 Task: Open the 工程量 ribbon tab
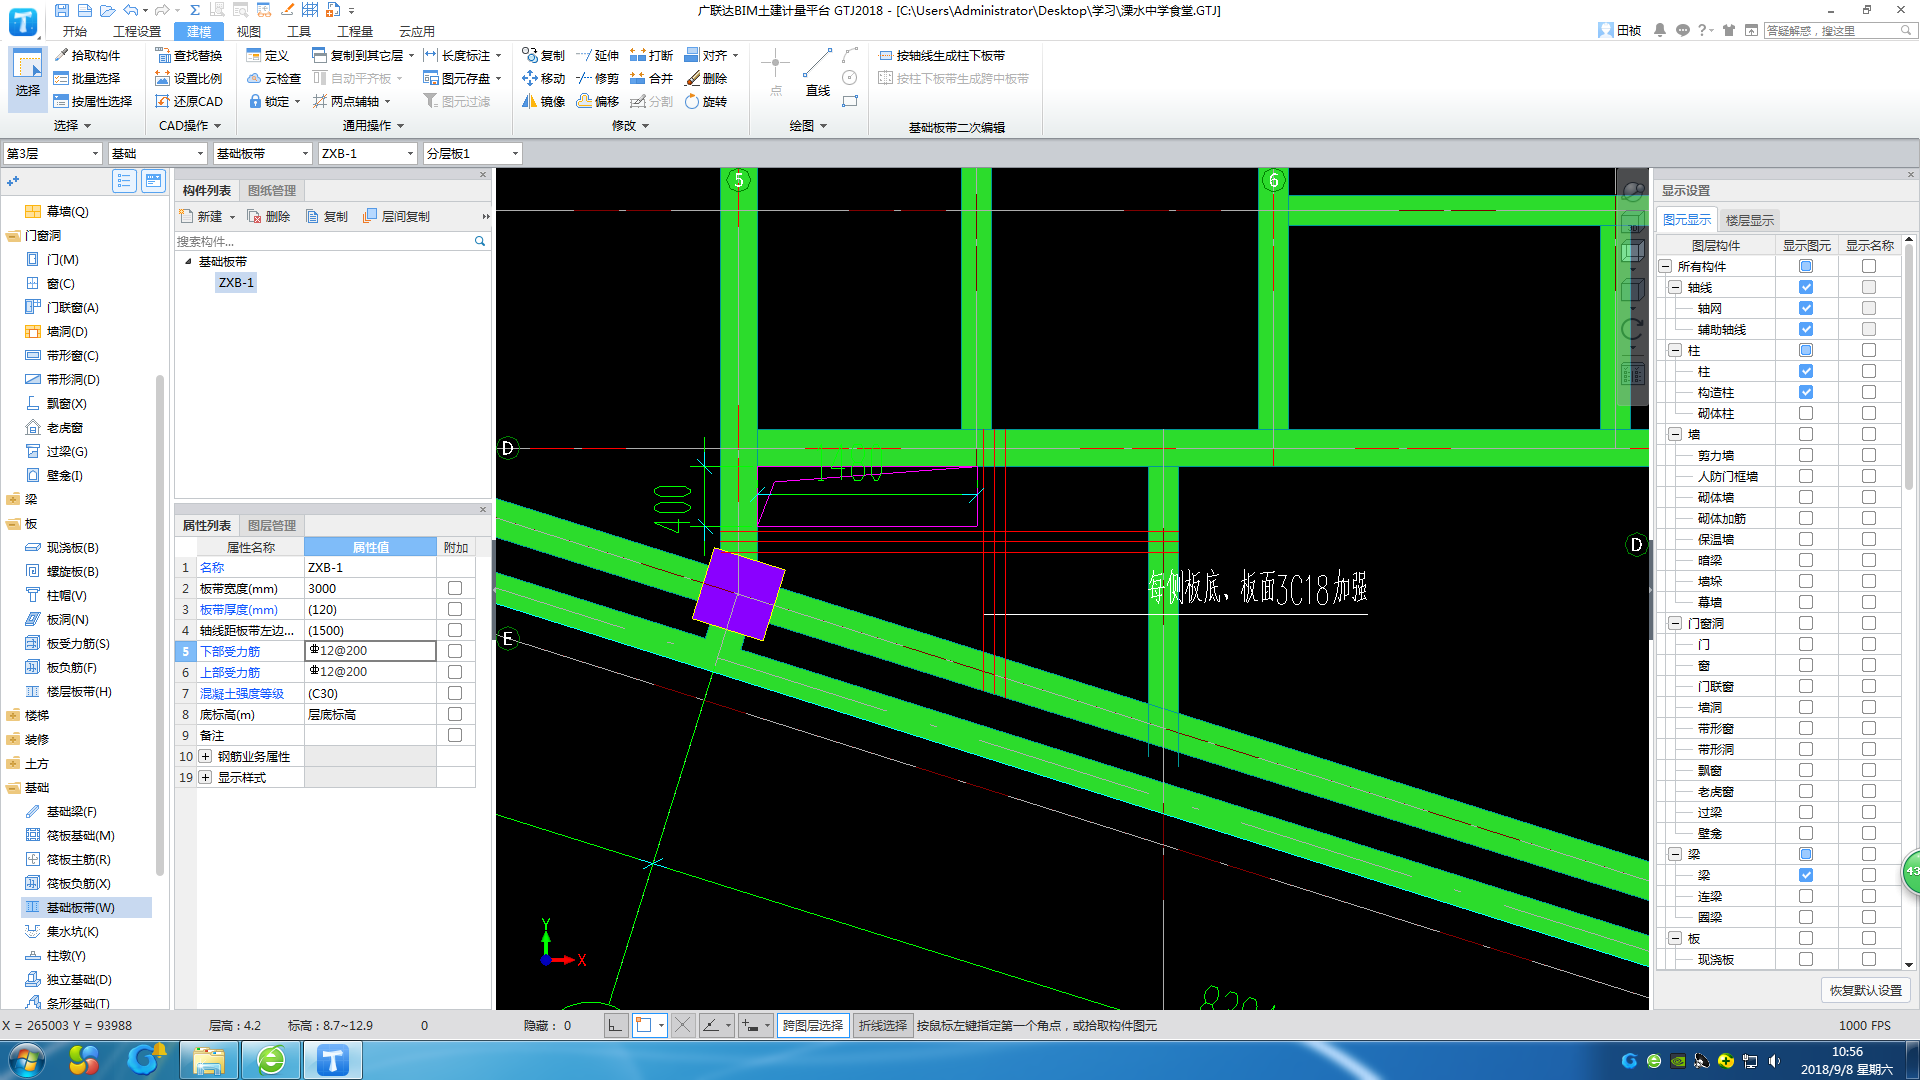tap(354, 31)
